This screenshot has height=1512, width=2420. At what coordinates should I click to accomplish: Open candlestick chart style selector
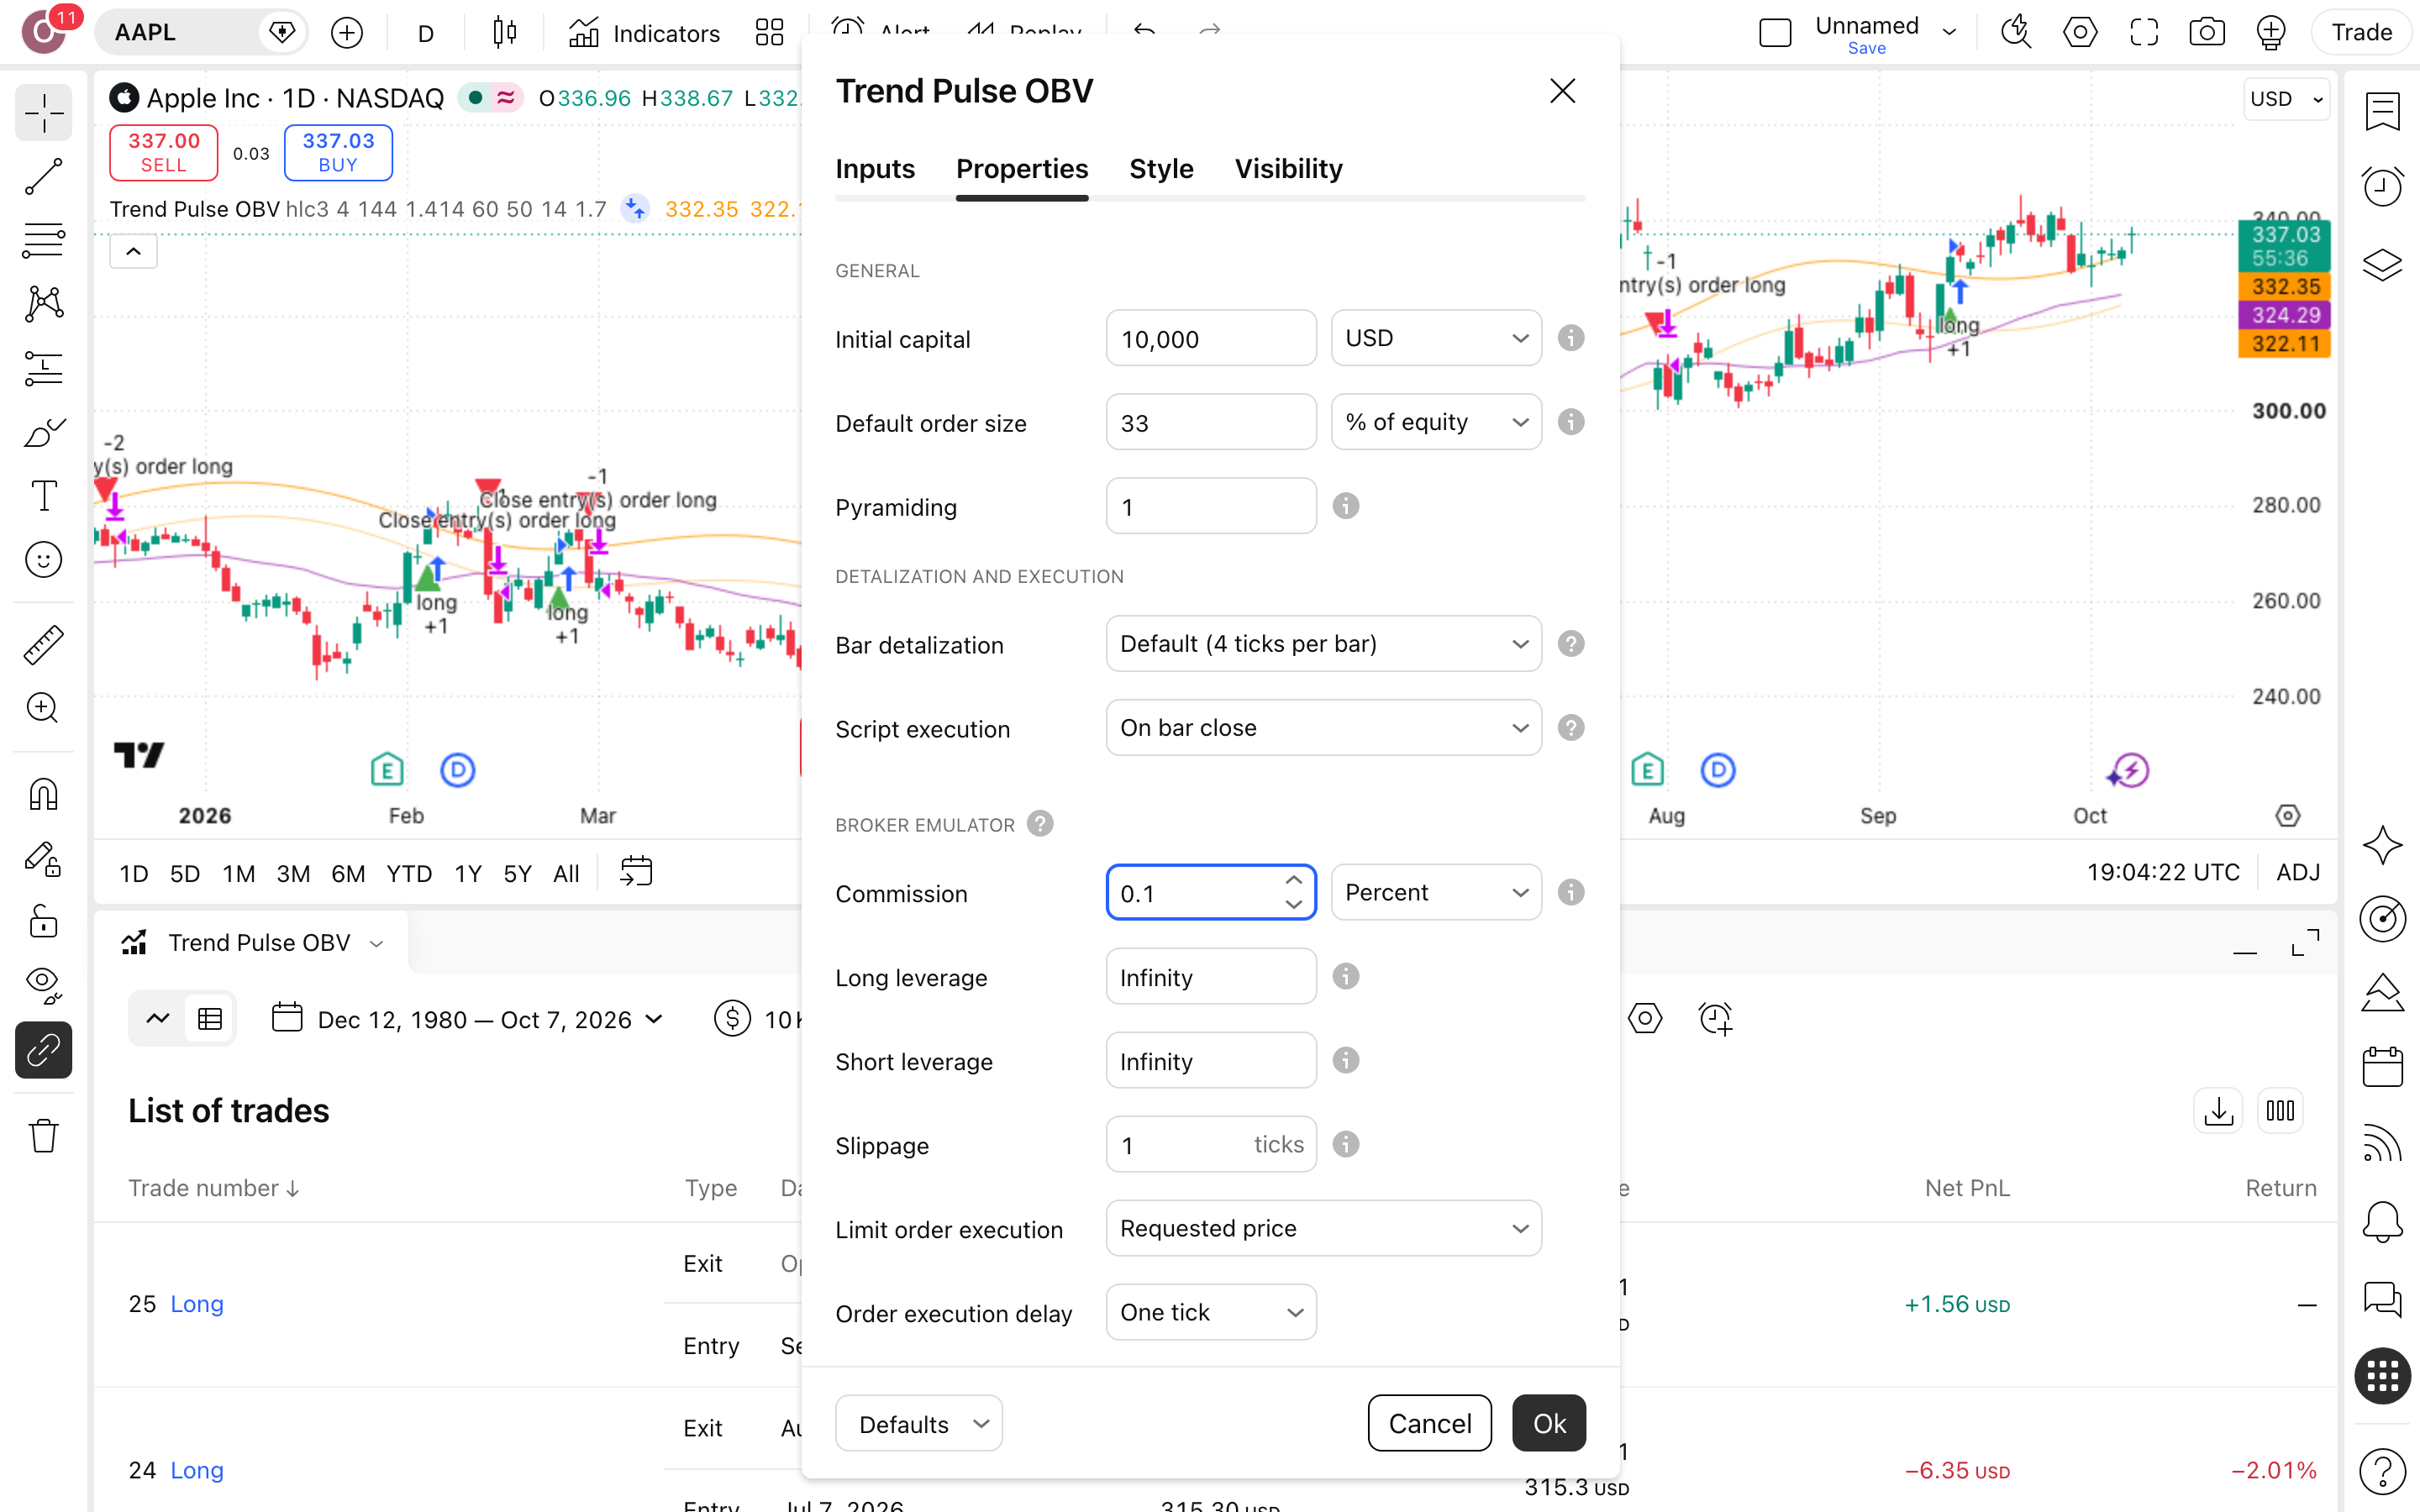pyautogui.click(x=505, y=33)
